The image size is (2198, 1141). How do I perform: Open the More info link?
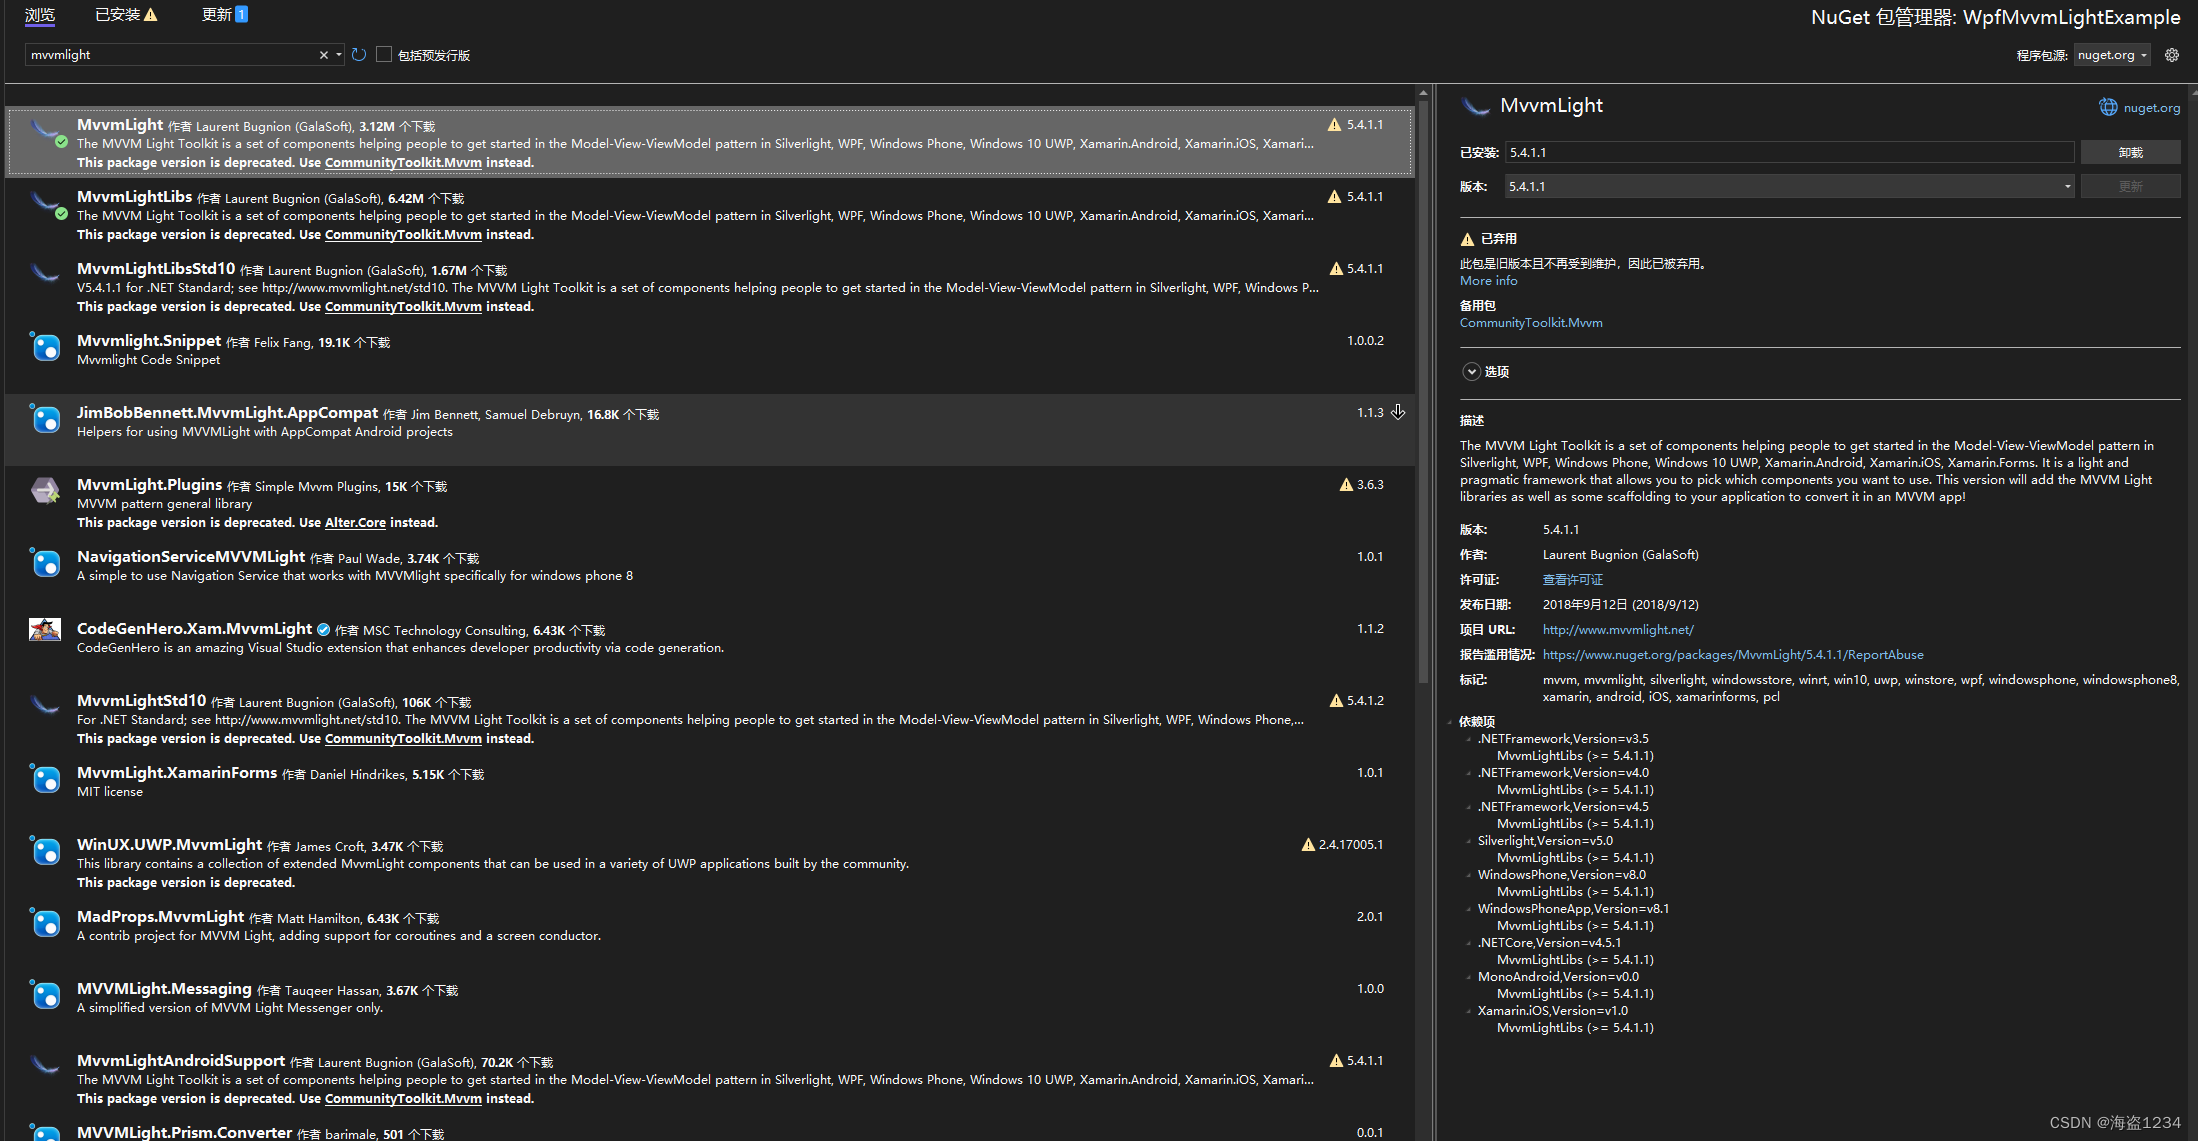coord(1488,281)
